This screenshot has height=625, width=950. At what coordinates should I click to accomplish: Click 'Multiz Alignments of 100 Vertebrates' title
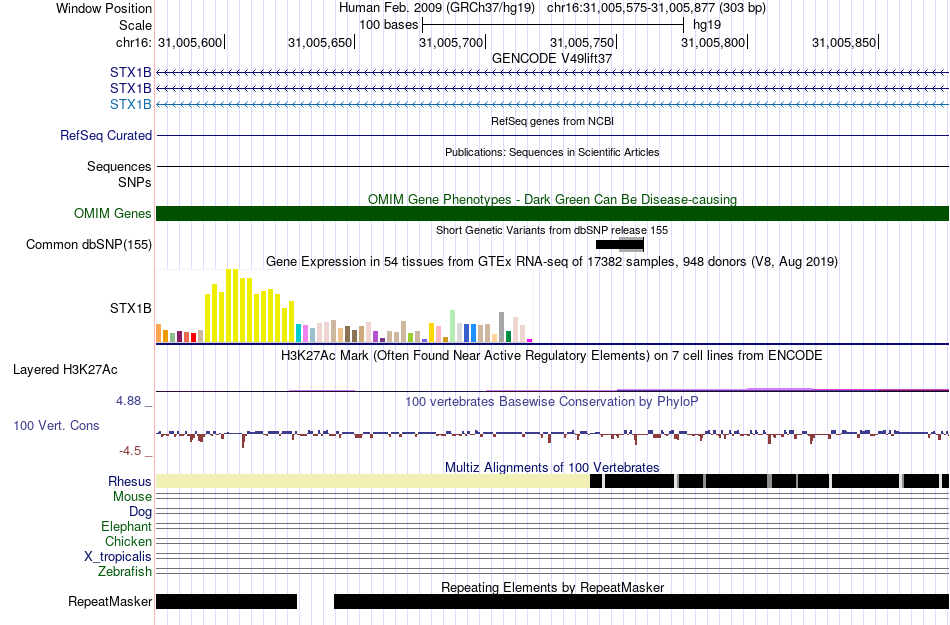pyautogui.click(x=552, y=468)
